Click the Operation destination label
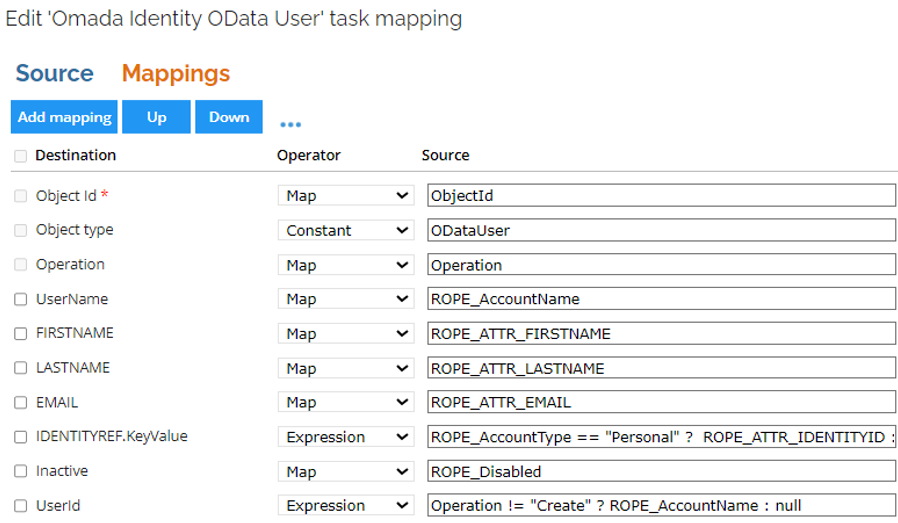This screenshot has height=523, width=898. pyautogui.click(x=70, y=265)
